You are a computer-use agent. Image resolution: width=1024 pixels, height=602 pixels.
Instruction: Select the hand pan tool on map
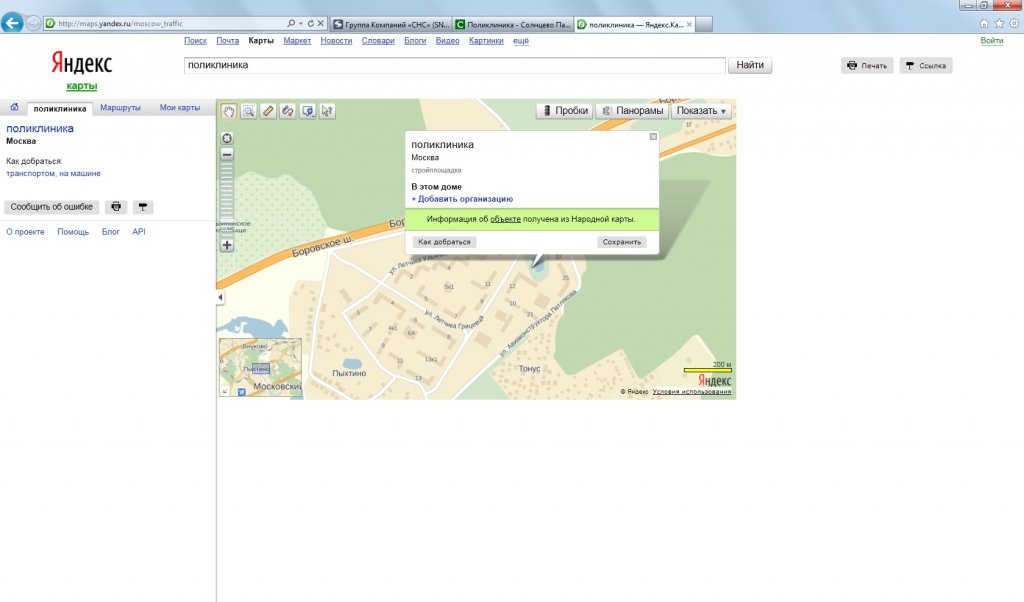point(229,111)
